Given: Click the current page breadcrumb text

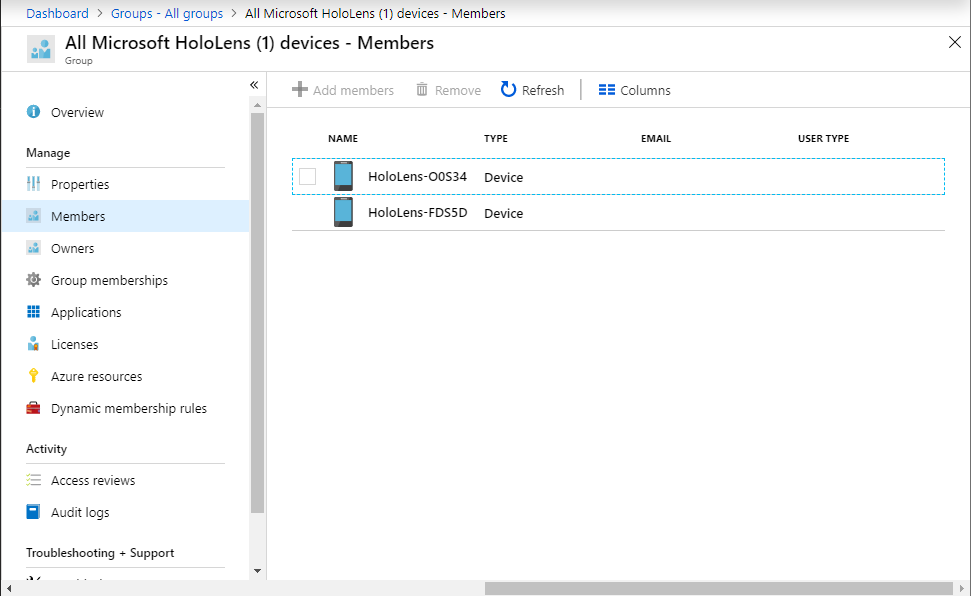Looking at the screenshot, I should point(375,14).
